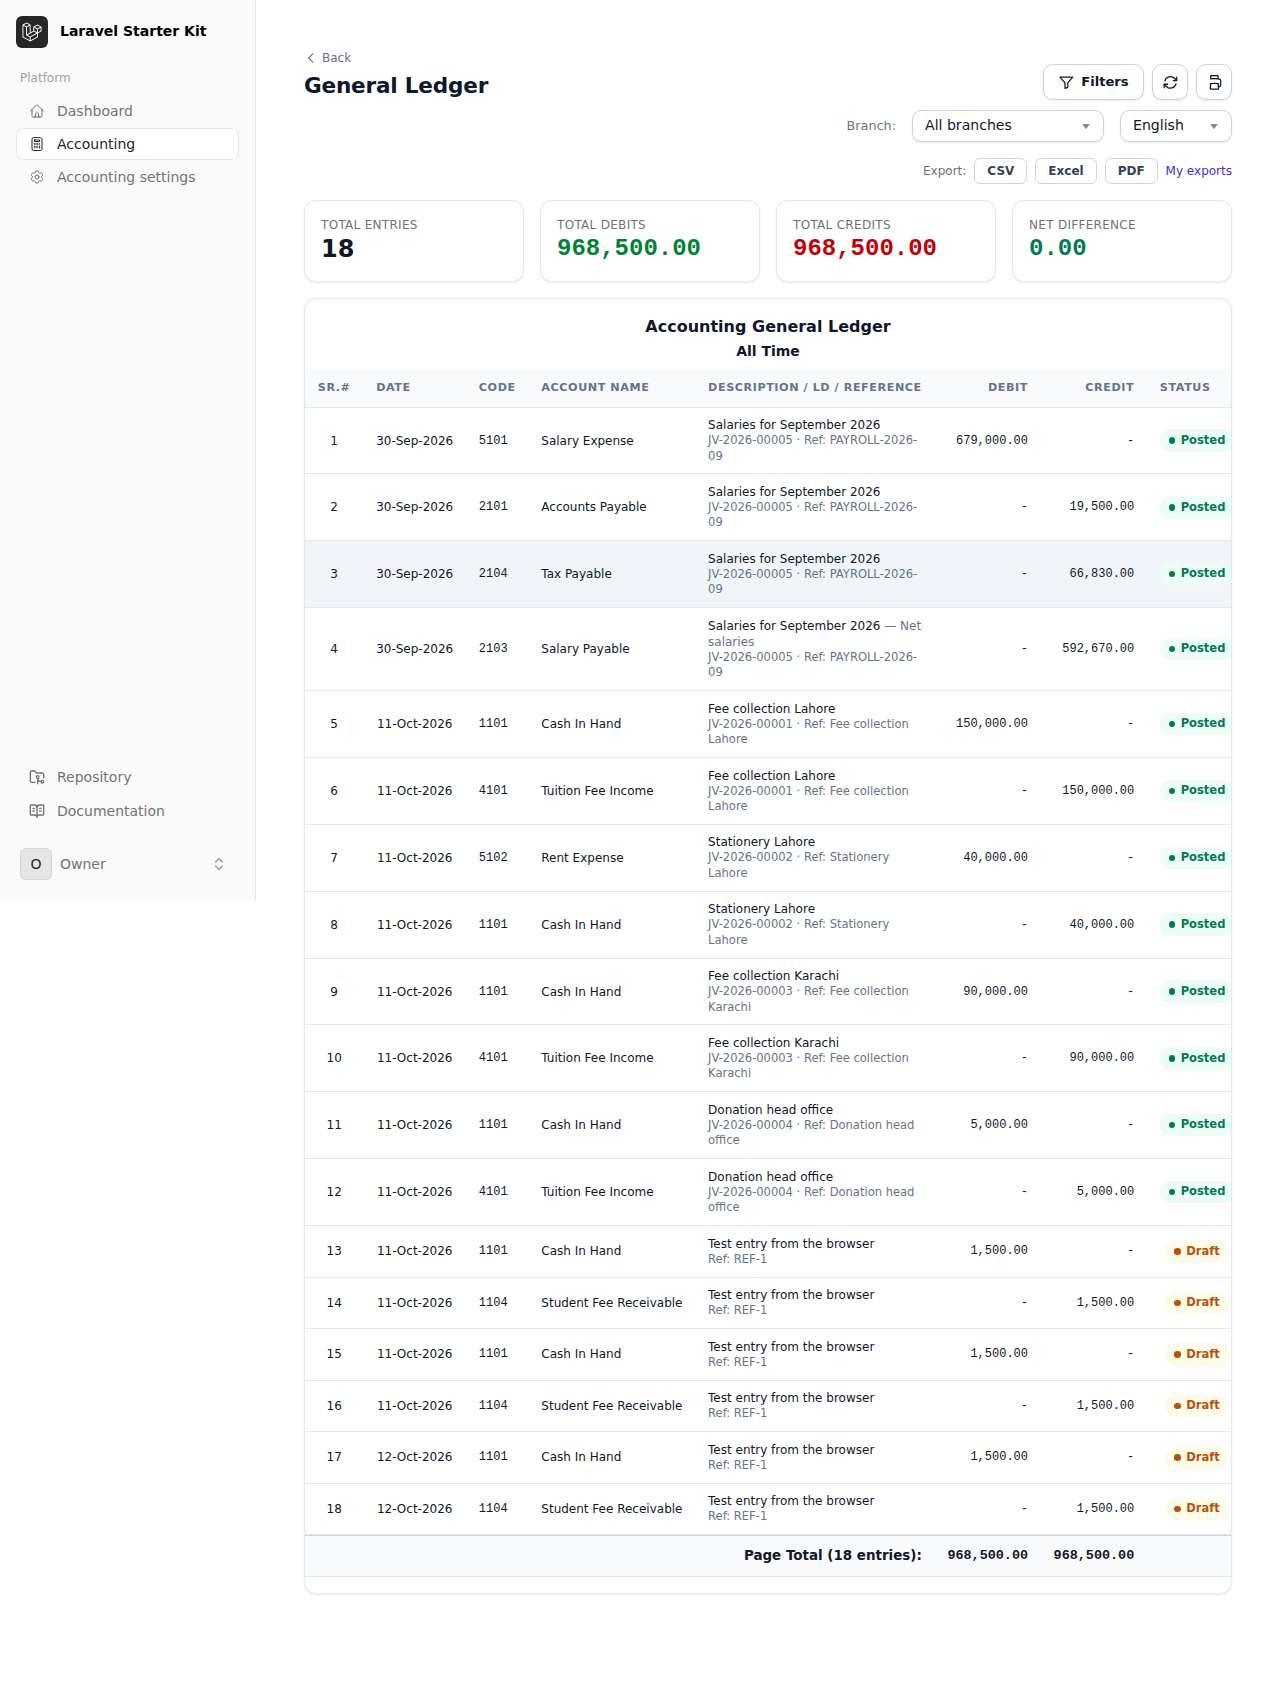Expand the Owner account menu chevron

tap(219, 864)
